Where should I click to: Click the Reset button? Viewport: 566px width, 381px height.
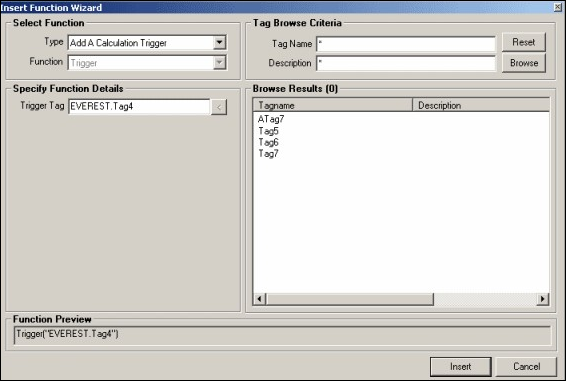pyautogui.click(x=523, y=42)
